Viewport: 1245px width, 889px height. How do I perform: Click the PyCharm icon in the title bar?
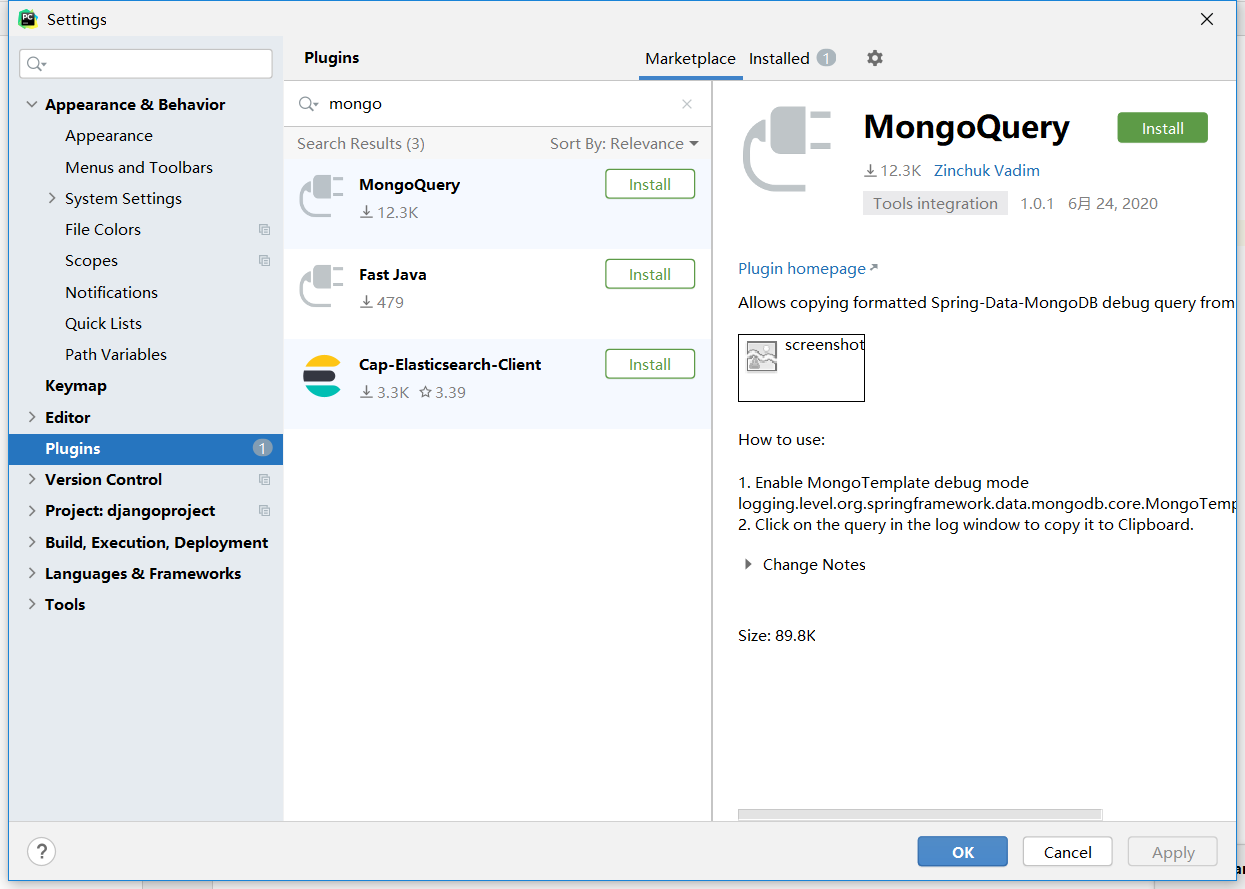click(x=28, y=19)
